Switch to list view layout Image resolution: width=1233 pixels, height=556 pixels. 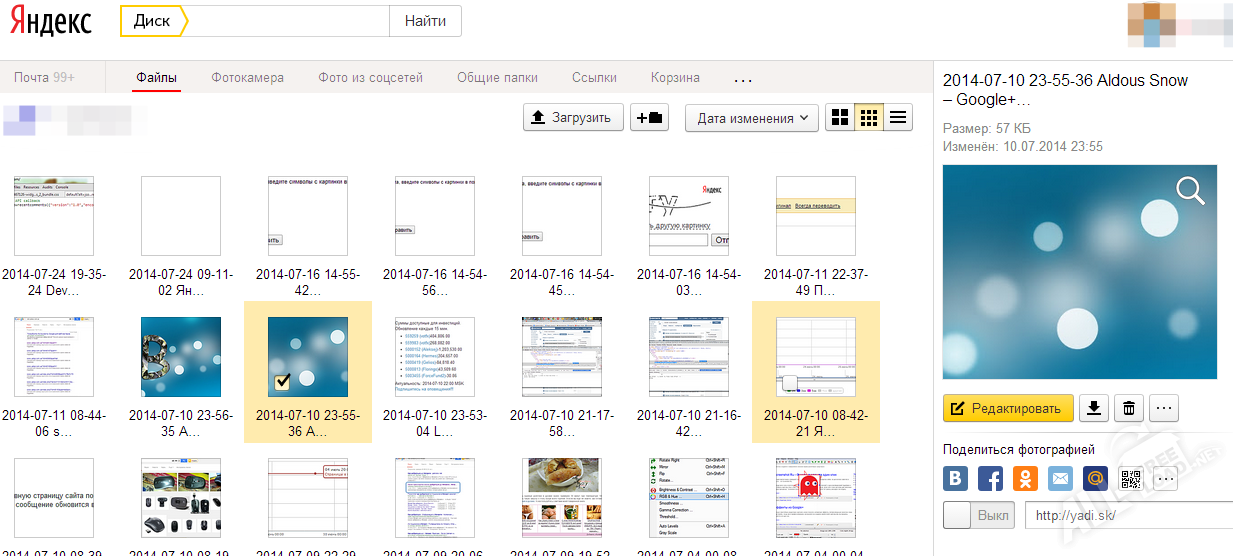tap(898, 118)
